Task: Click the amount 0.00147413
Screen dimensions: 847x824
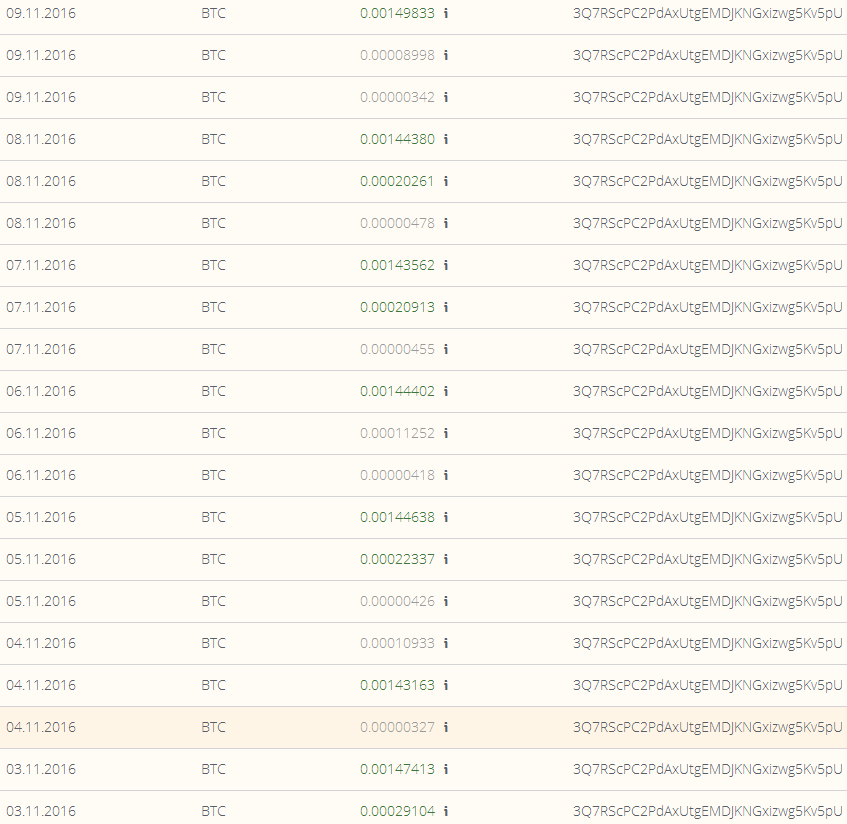Action: click(x=397, y=769)
